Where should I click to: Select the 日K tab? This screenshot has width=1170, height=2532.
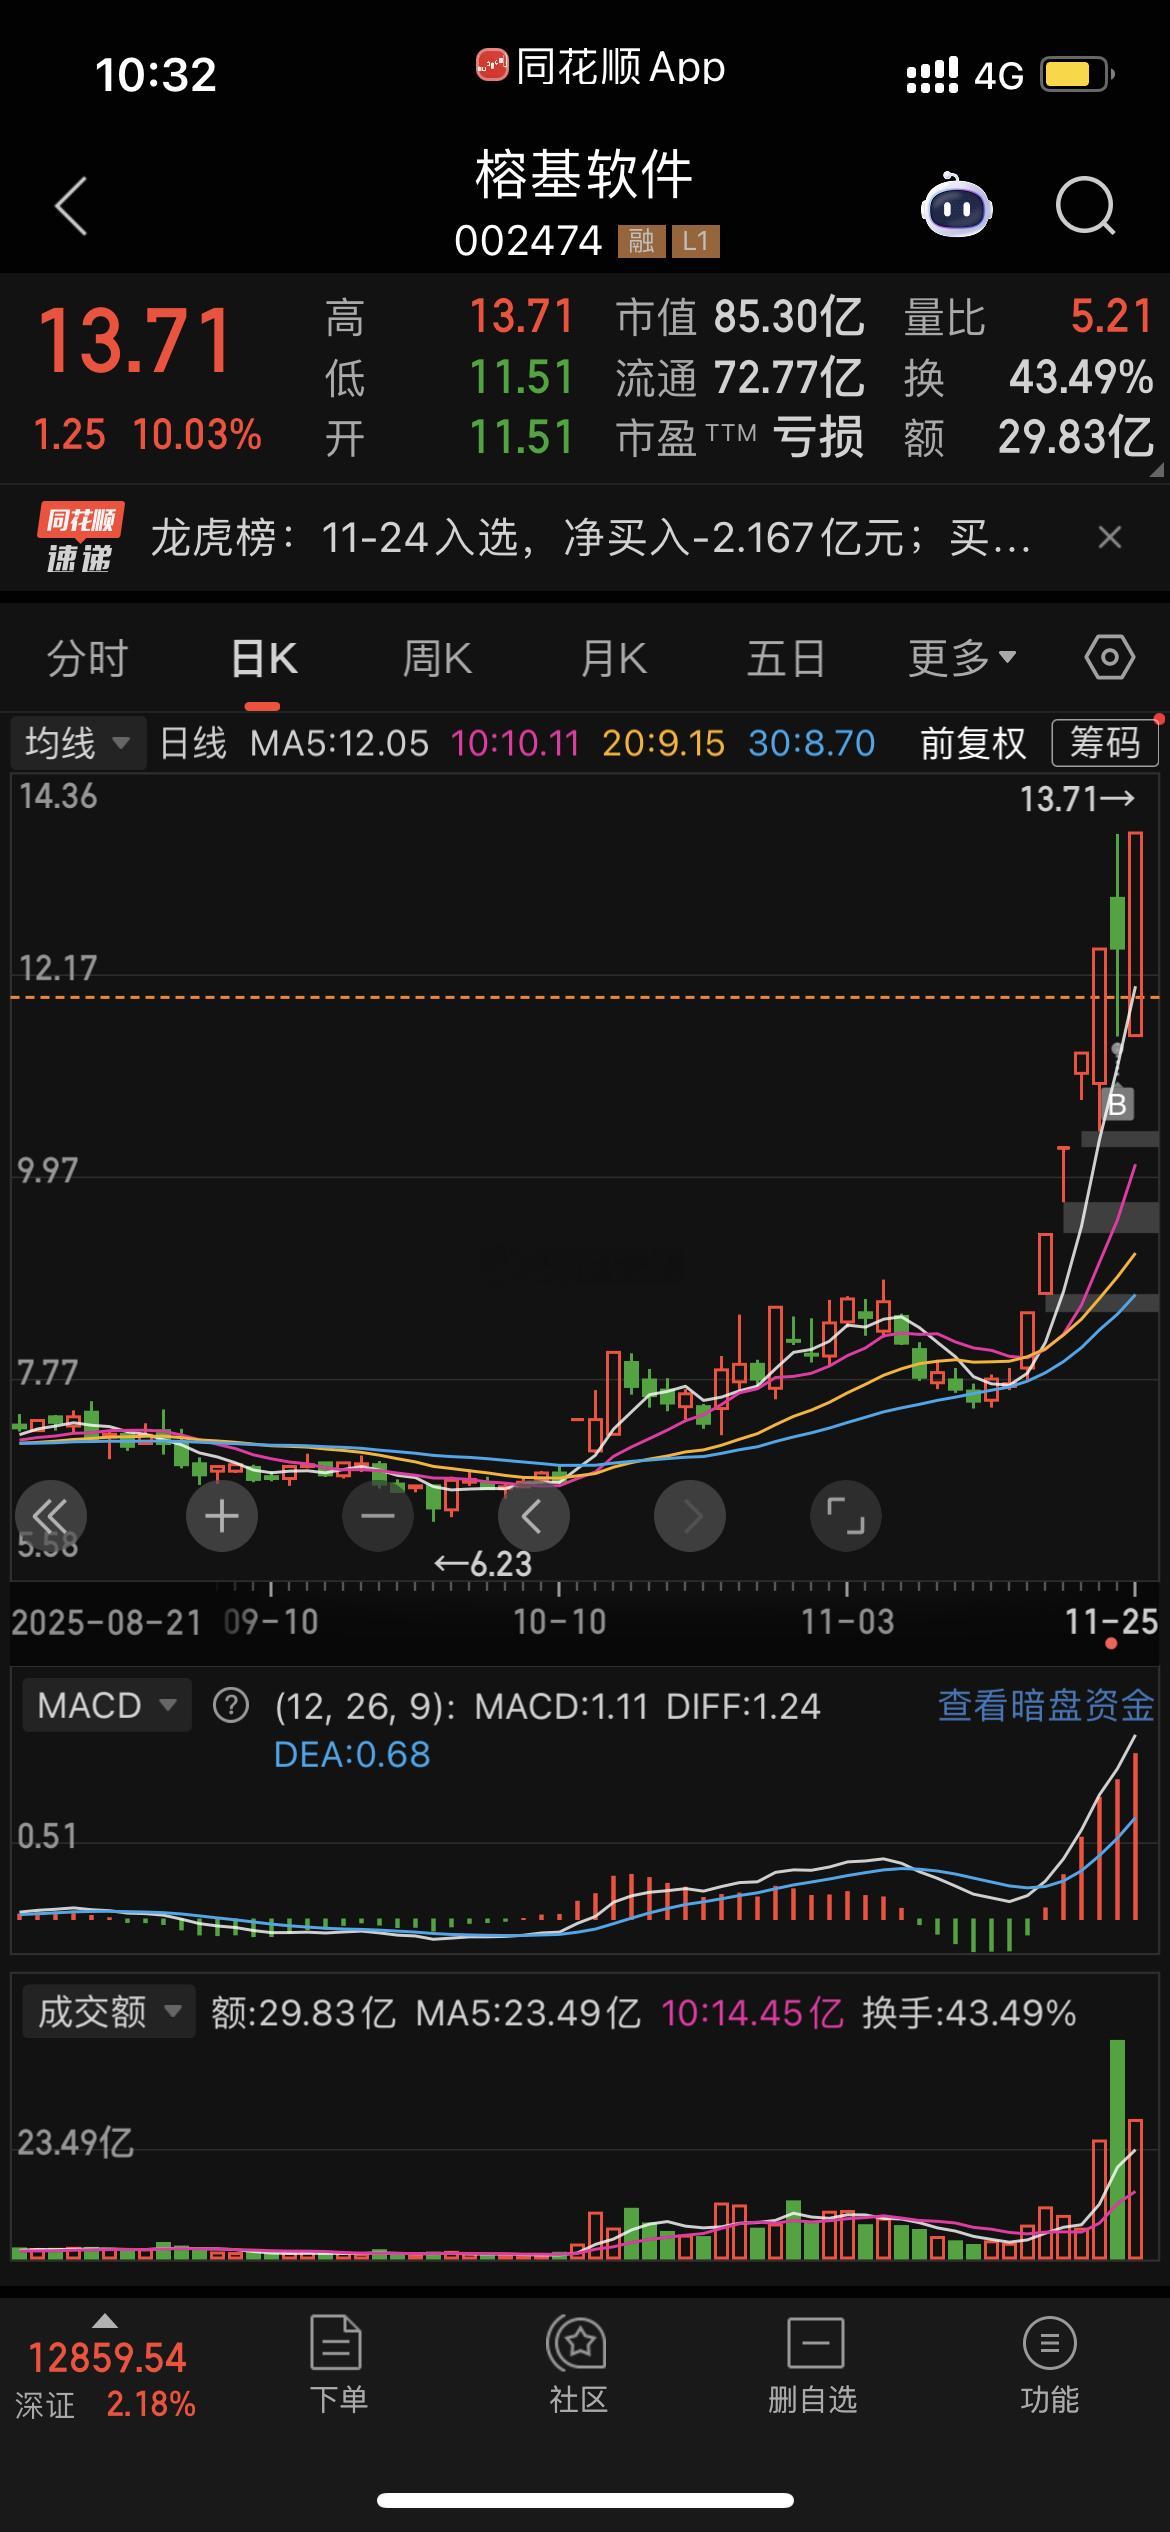coord(263,658)
